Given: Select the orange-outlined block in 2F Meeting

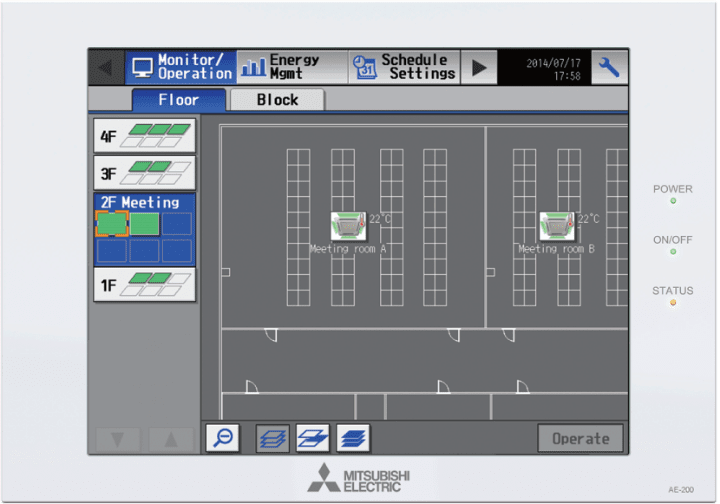Looking at the screenshot, I should point(111,223).
